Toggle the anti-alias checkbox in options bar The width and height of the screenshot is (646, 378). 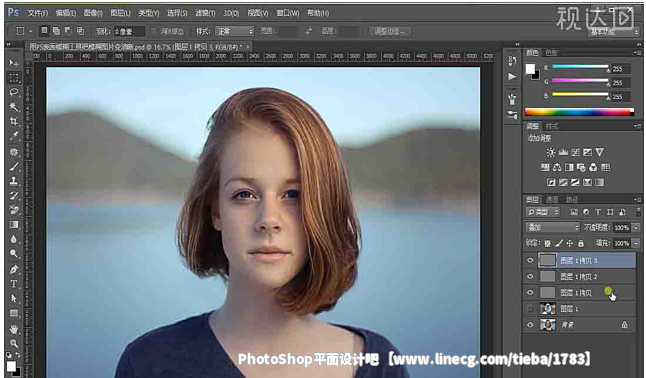154,31
